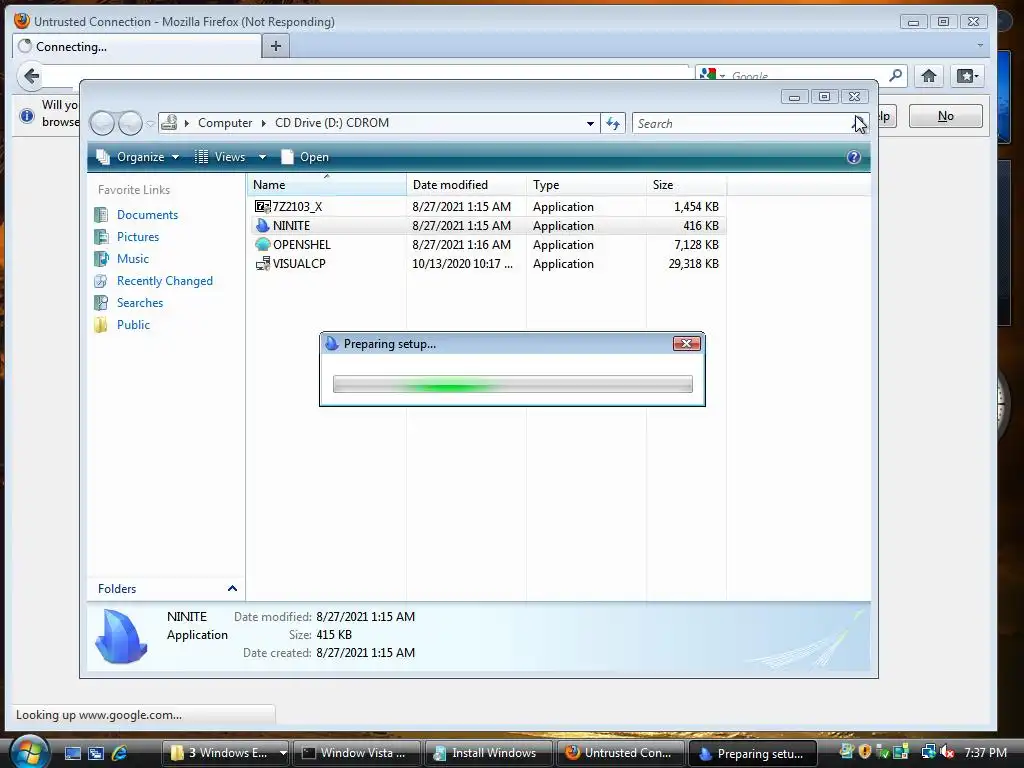Open 3 Windows Explorer taskbar group

coord(226,753)
